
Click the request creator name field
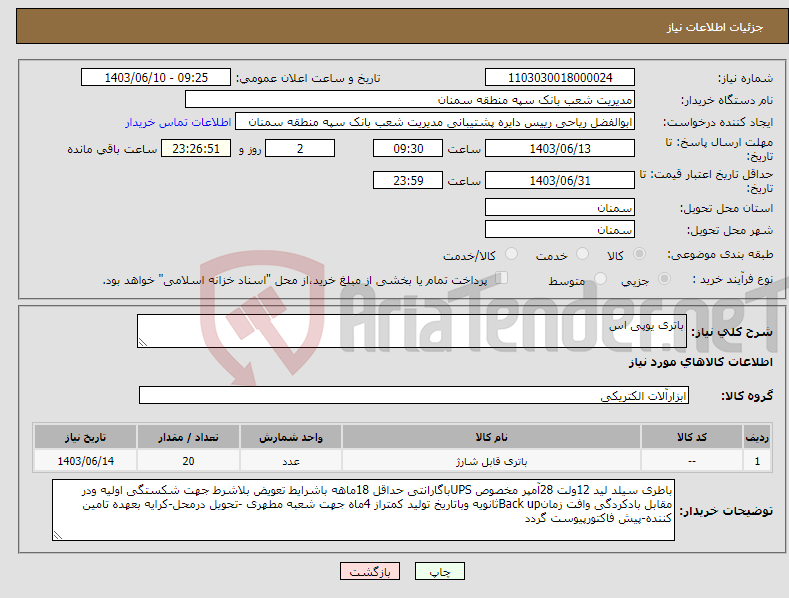pyautogui.click(x=435, y=121)
